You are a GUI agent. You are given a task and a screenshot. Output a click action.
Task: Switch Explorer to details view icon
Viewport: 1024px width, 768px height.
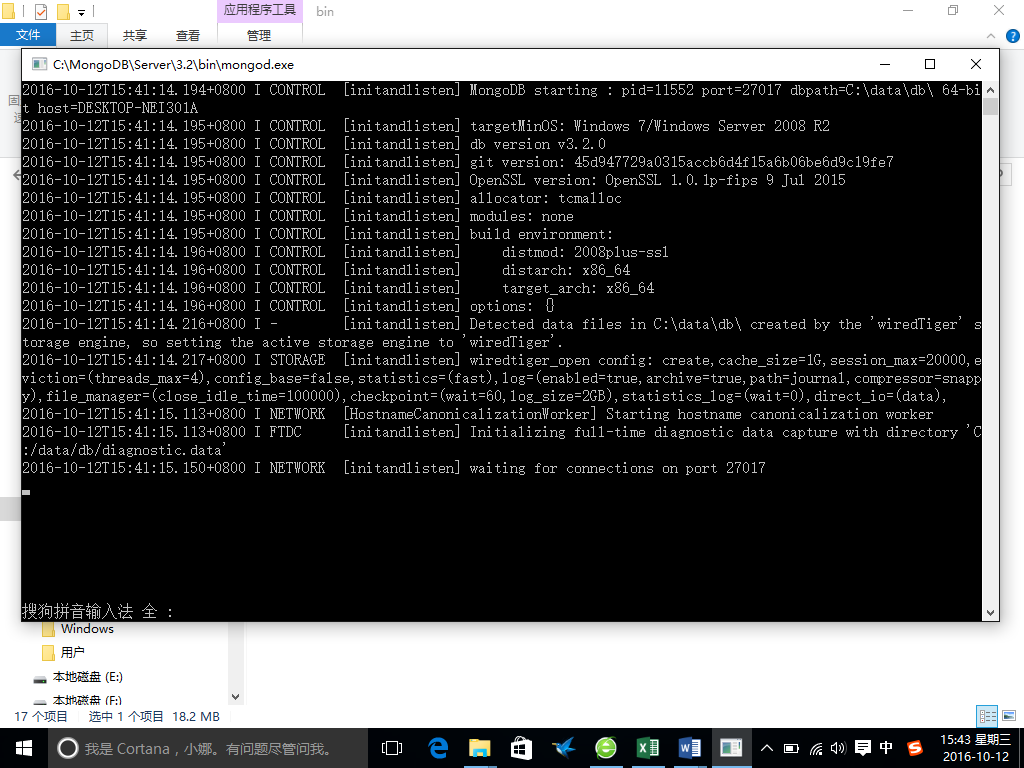click(987, 716)
